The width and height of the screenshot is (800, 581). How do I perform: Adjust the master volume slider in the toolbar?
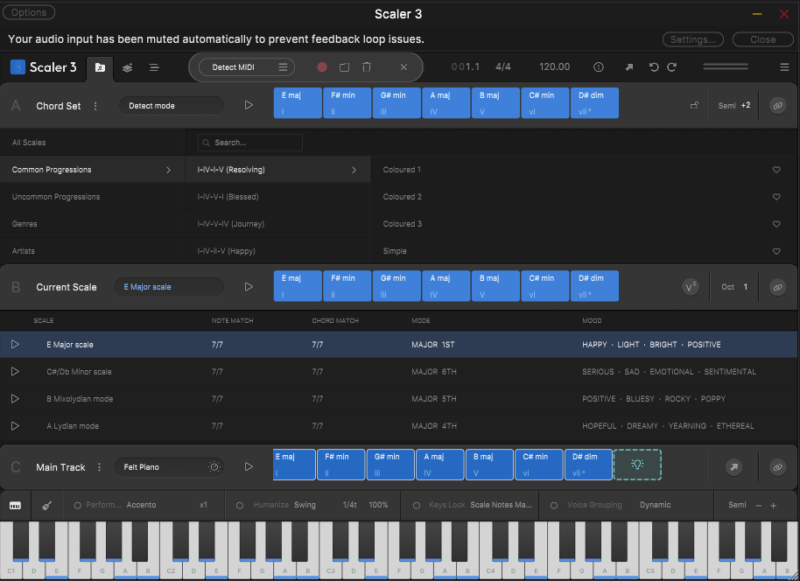pos(725,66)
